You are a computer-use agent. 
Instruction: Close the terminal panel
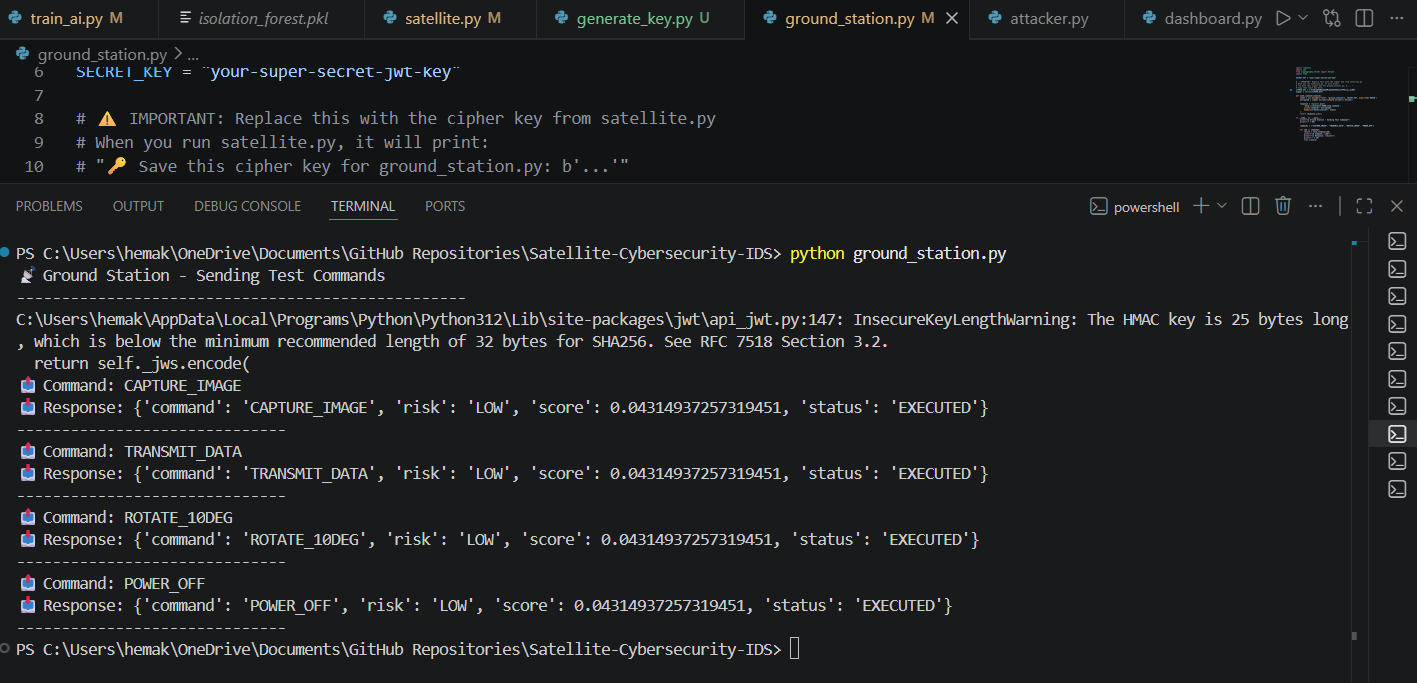pyautogui.click(x=1395, y=206)
